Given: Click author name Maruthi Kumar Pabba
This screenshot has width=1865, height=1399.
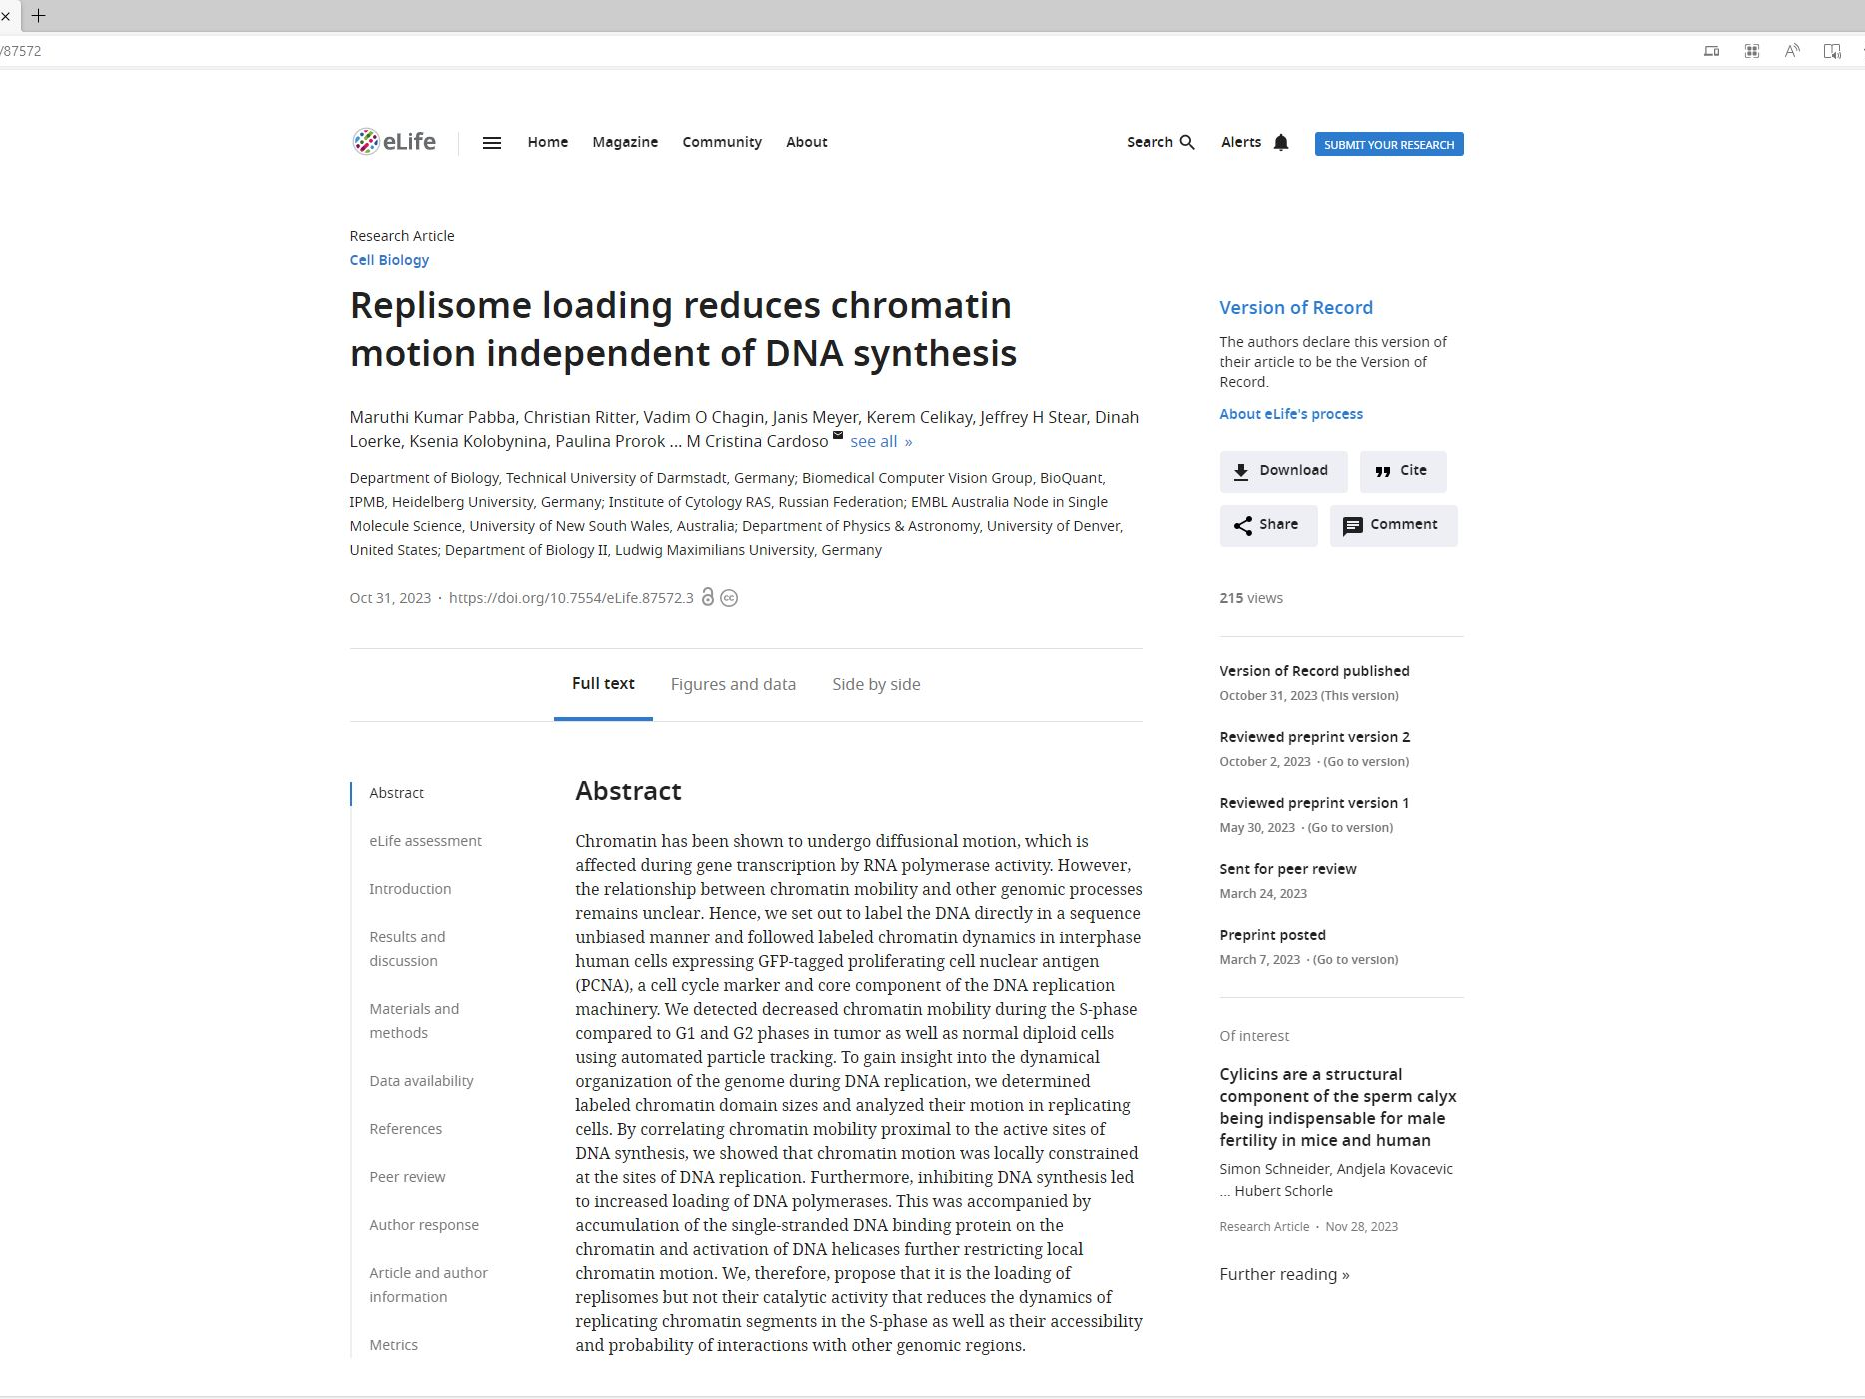Looking at the screenshot, I should coord(432,417).
